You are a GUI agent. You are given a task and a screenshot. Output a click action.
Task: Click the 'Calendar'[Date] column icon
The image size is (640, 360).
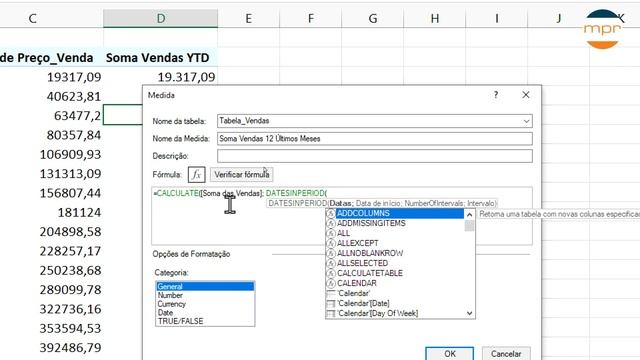(x=331, y=304)
